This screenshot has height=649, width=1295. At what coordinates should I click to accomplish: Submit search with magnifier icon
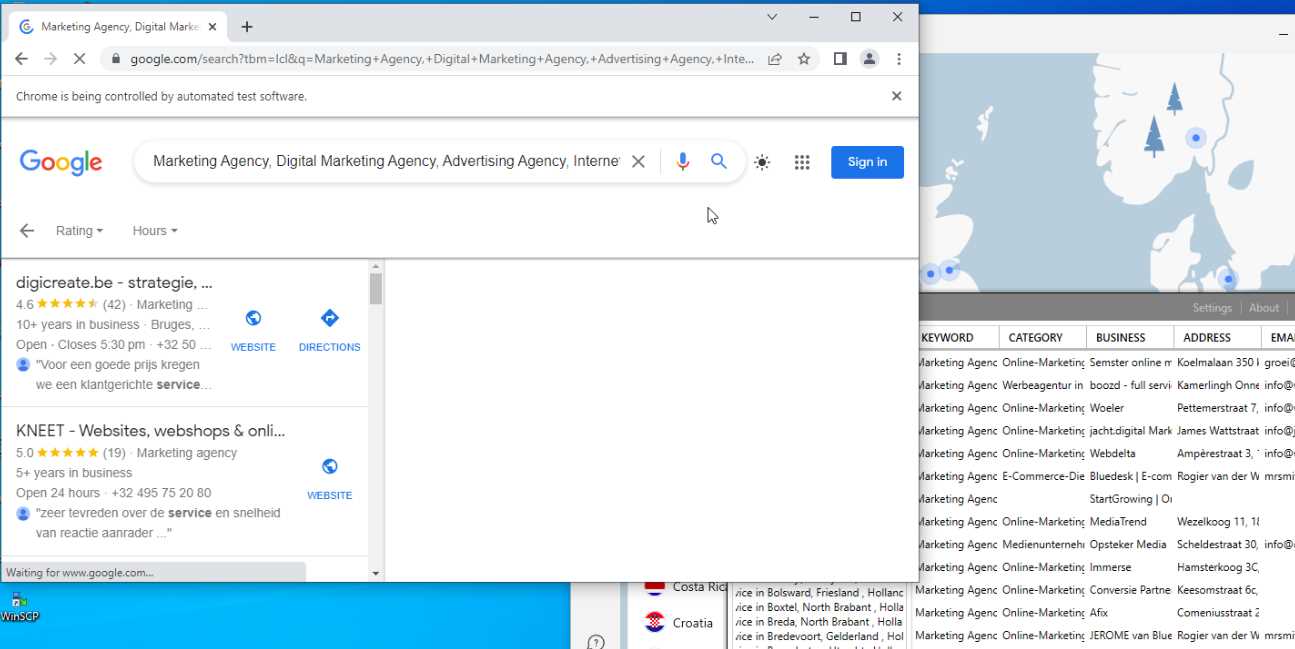tap(719, 161)
